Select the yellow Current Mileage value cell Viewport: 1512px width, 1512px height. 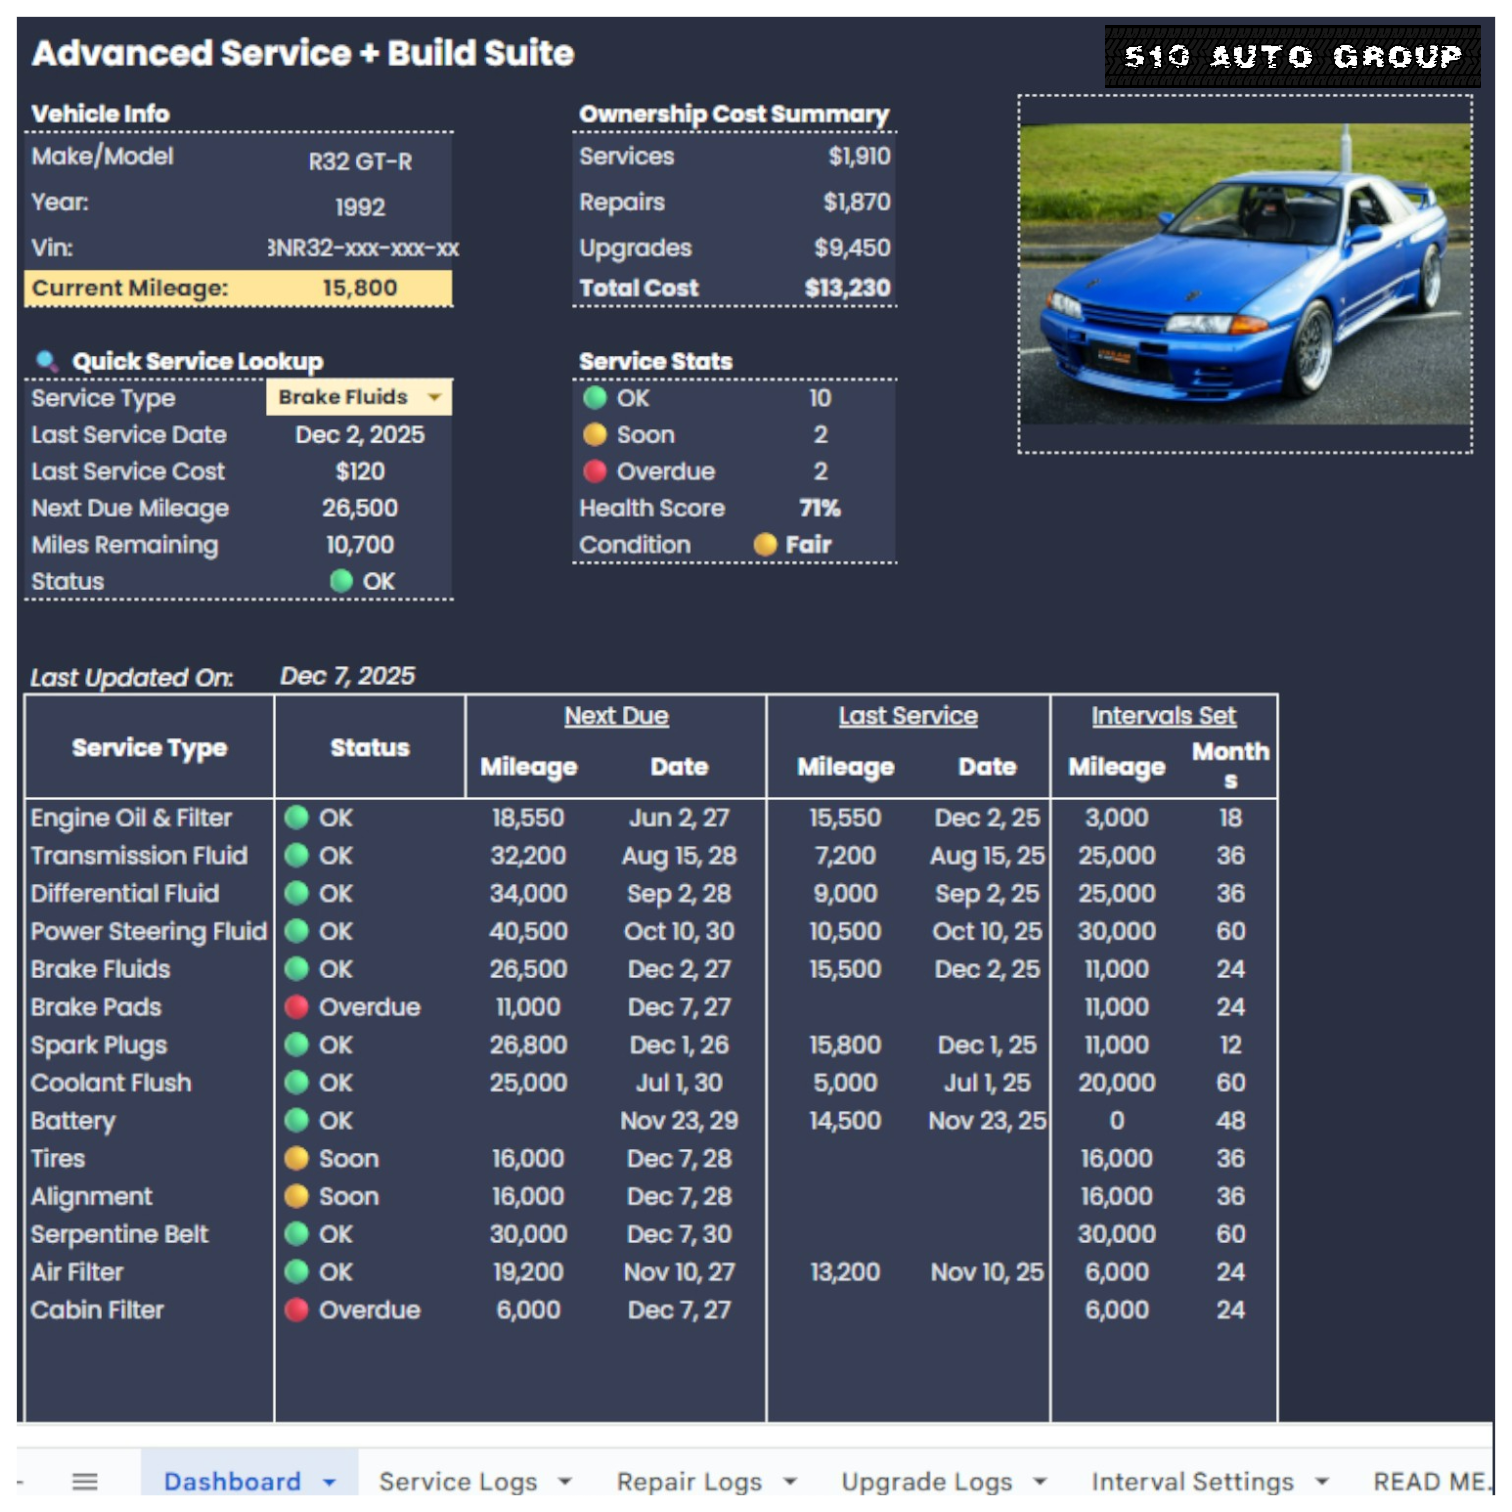pyautogui.click(x=359, y=288)
